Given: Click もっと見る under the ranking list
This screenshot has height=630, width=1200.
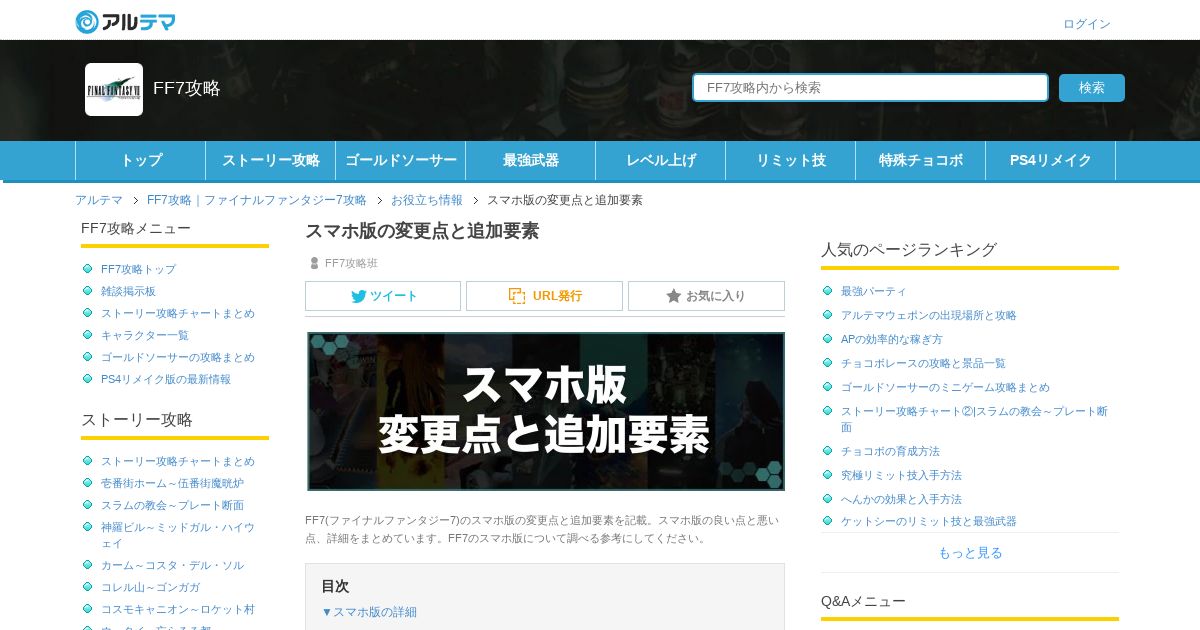Looking at the screenshot, I should click(970, 552).
